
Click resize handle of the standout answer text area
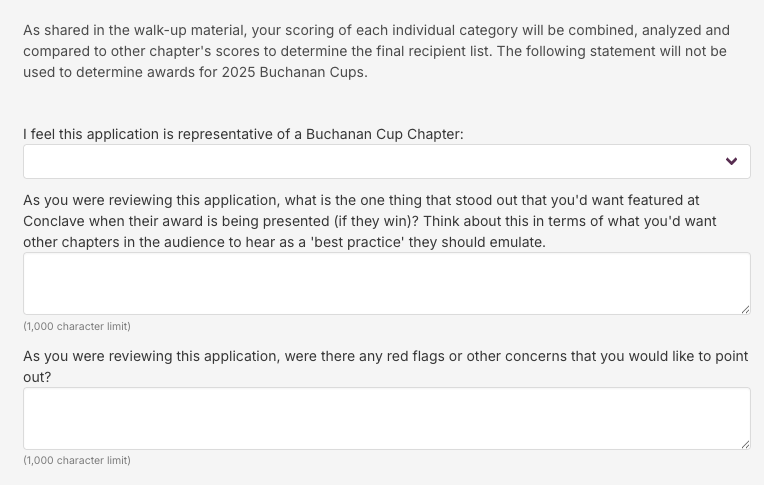tap(745, 309)
